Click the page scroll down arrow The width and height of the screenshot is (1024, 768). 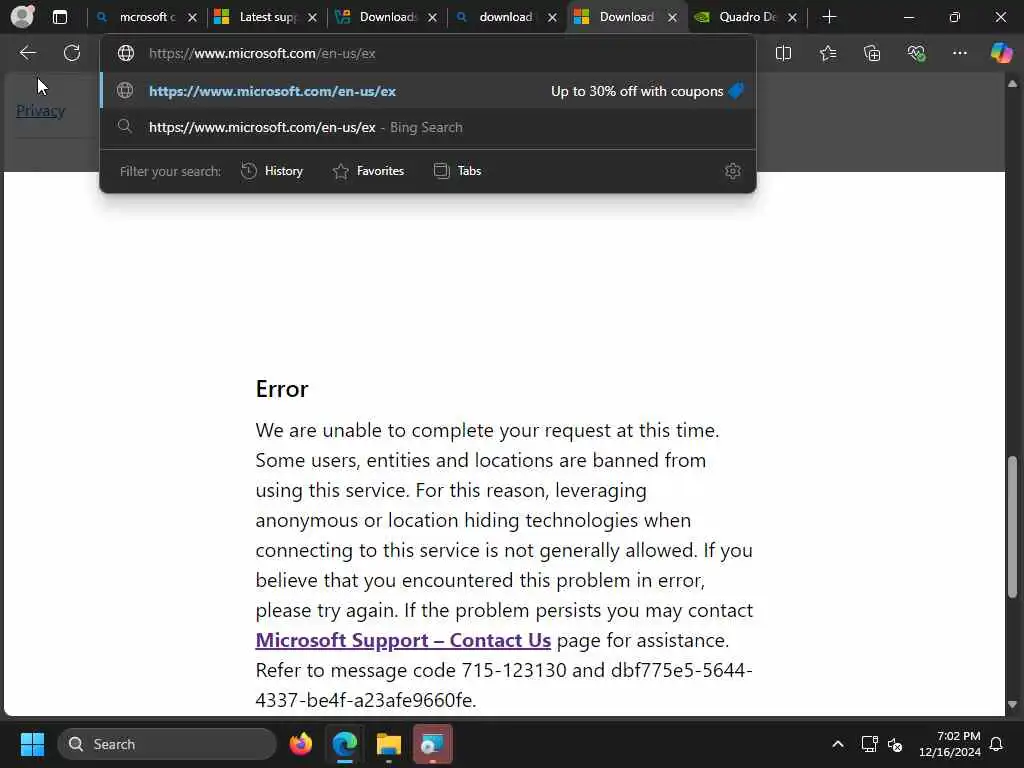[x=1013, y=705]
